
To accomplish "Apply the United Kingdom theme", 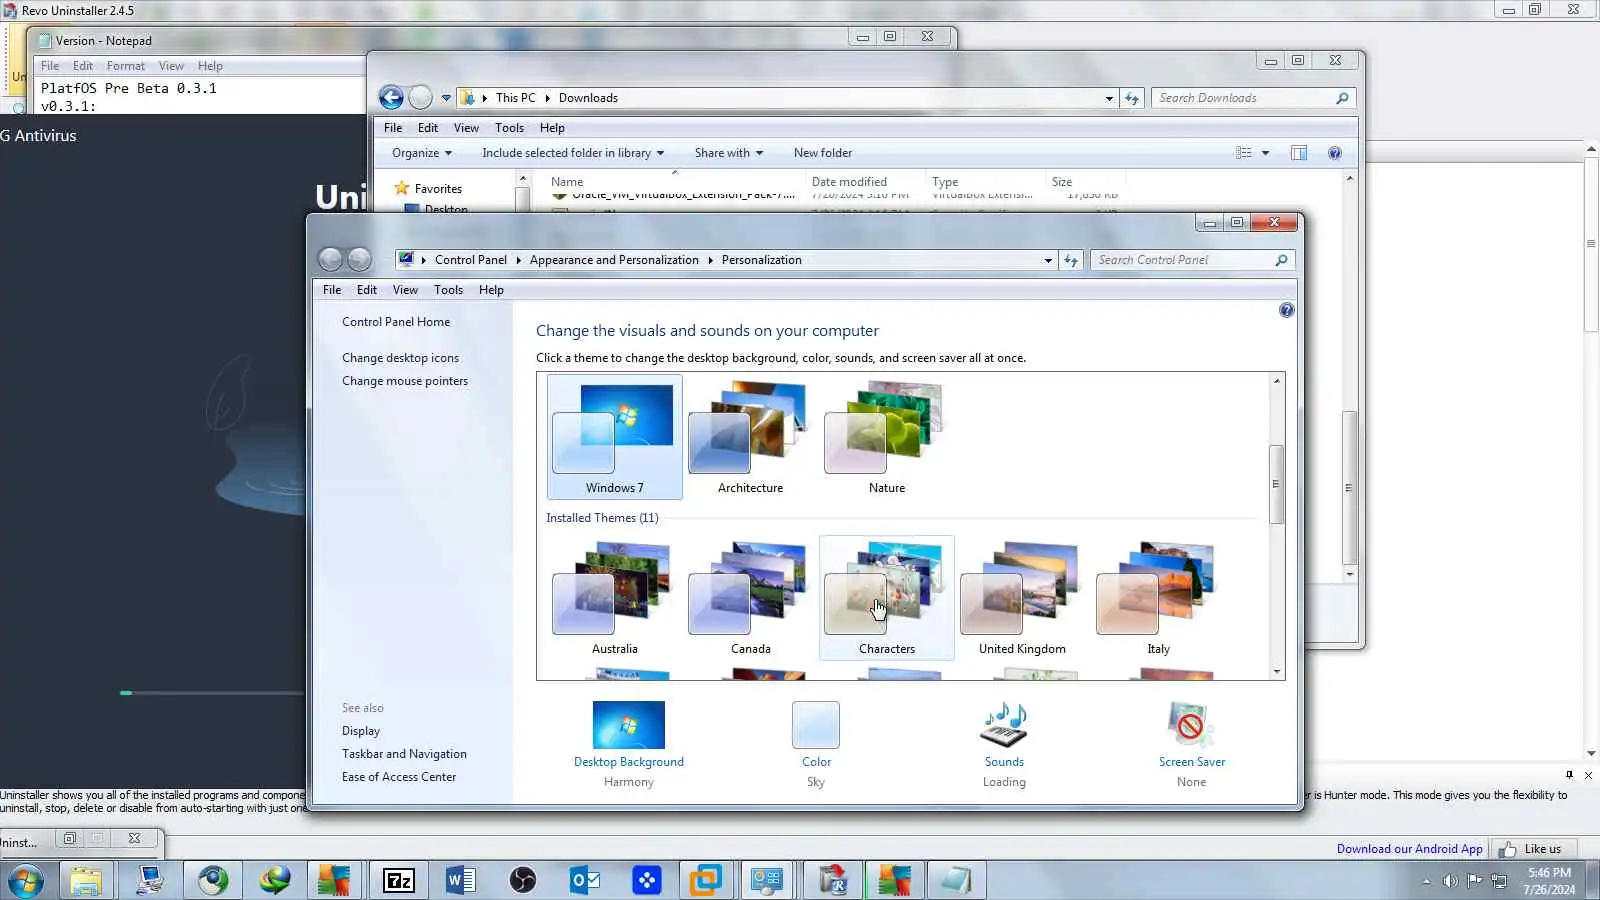I will point(1022,598).
